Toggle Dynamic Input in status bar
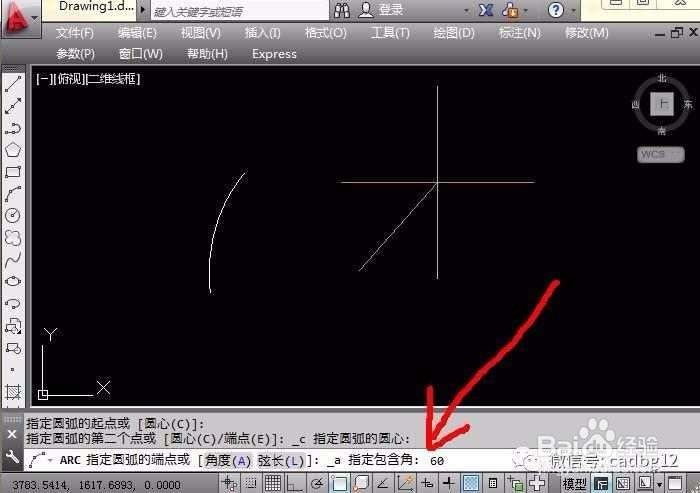700x493 pixels. [x=427, y=484]
